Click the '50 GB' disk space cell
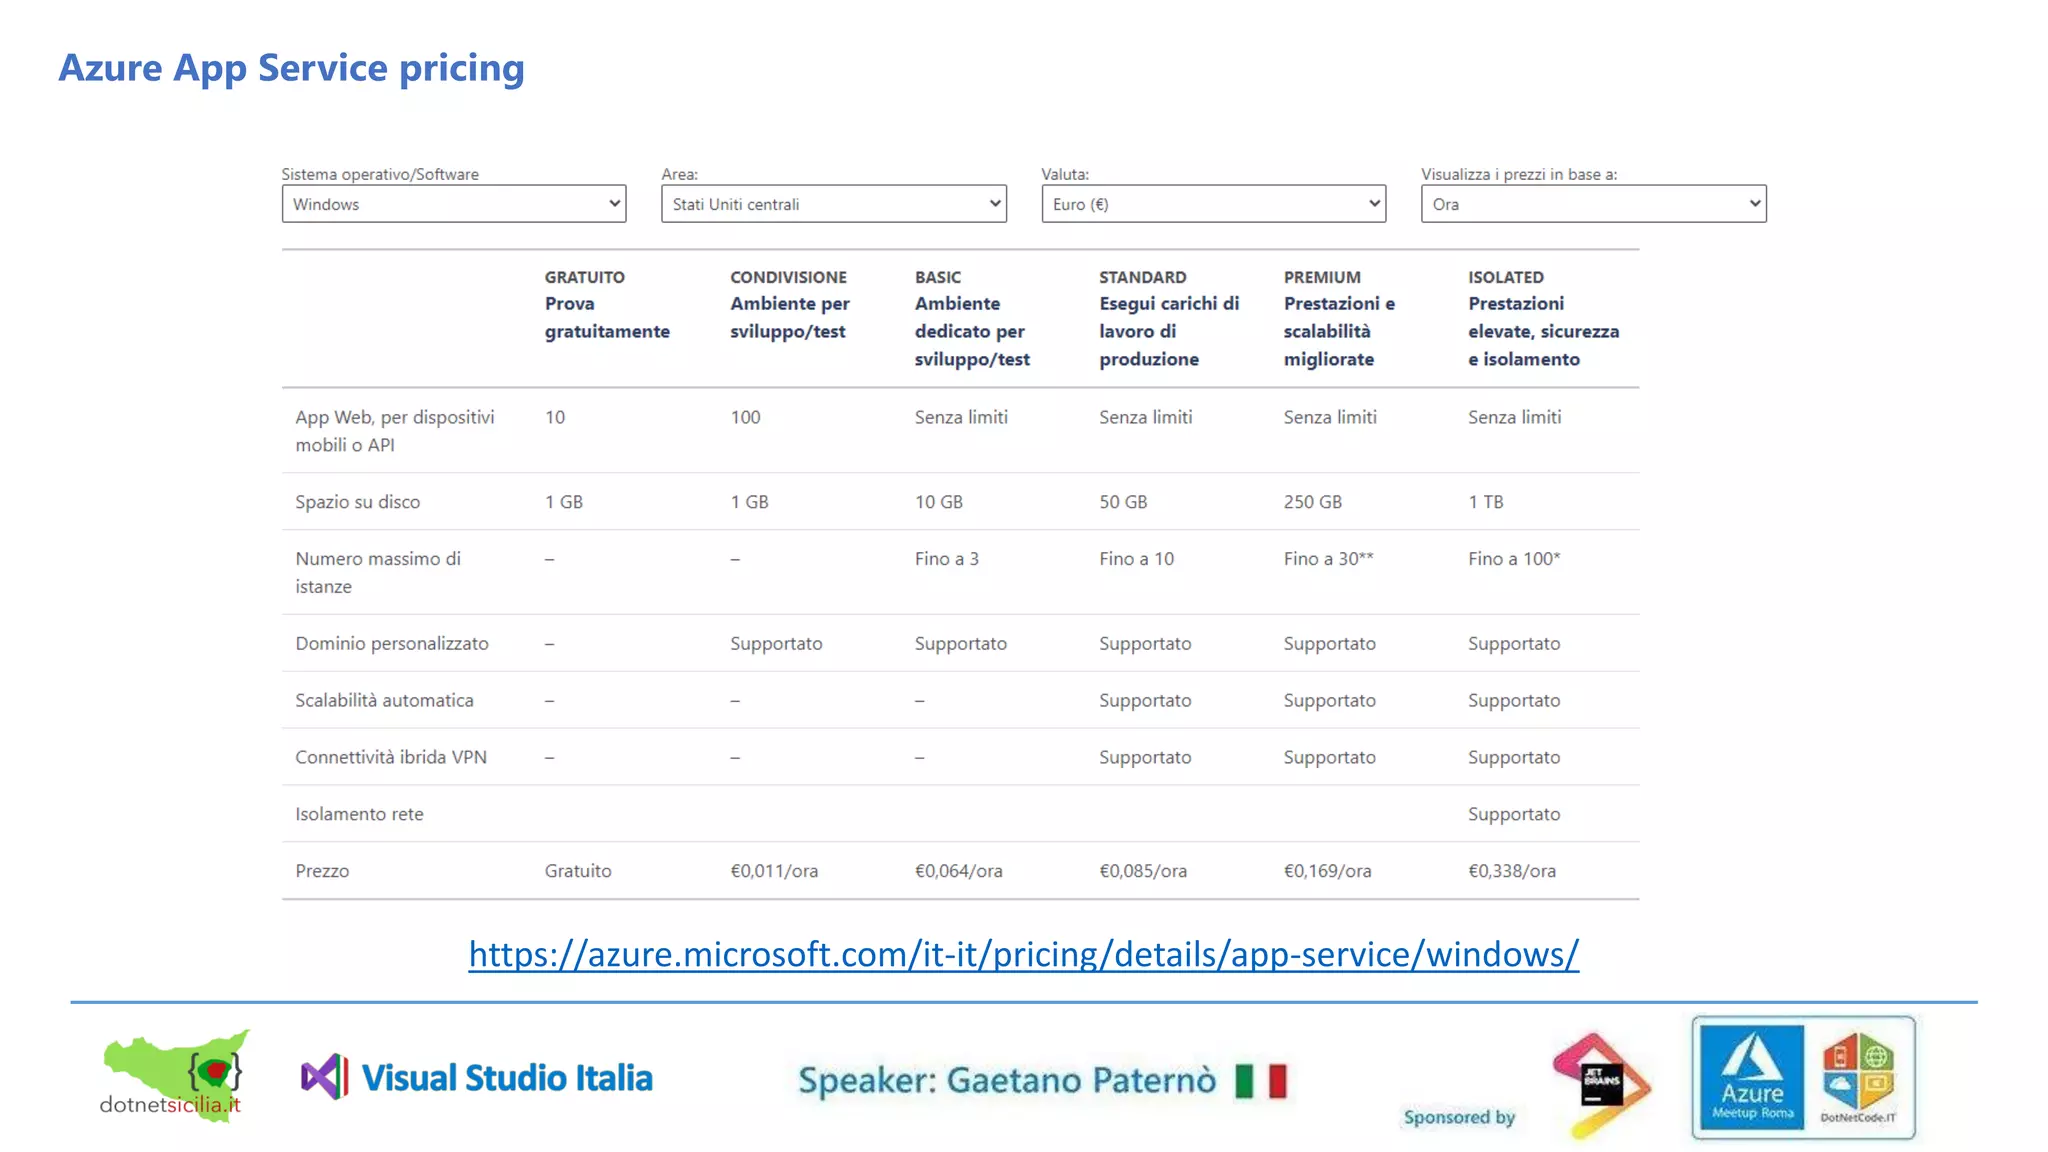 (1123, 502)
